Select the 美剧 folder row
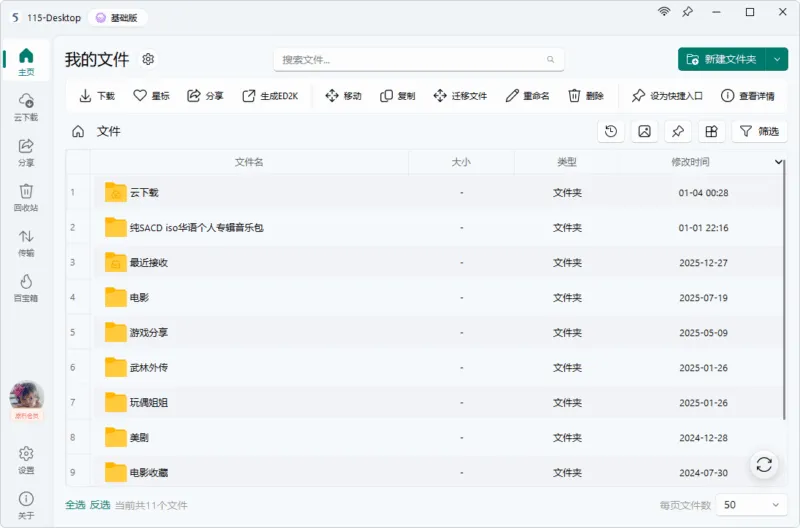This screenshot has width=800, height=528. click(425, 437)
